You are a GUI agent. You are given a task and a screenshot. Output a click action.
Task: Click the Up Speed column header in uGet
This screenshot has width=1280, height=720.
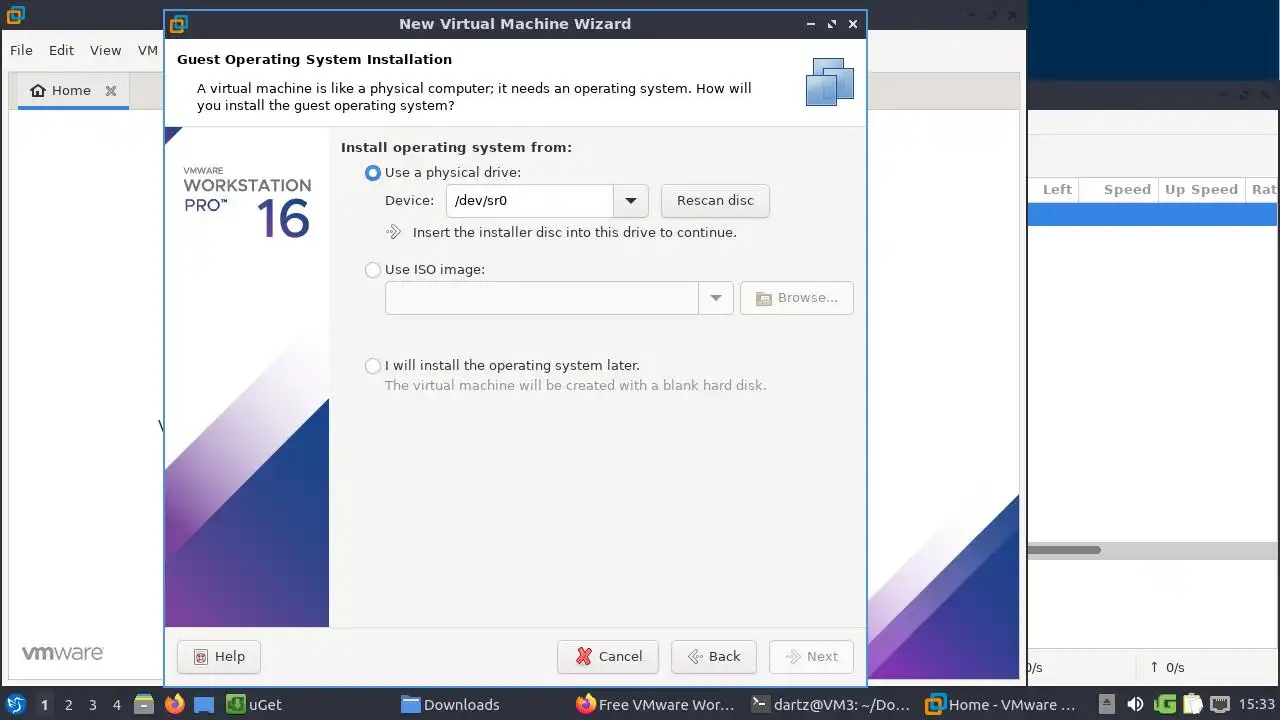(1201, 190)
